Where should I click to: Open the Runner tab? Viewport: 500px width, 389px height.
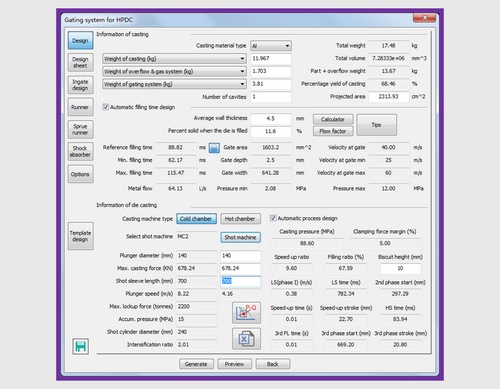coord(80,107)
